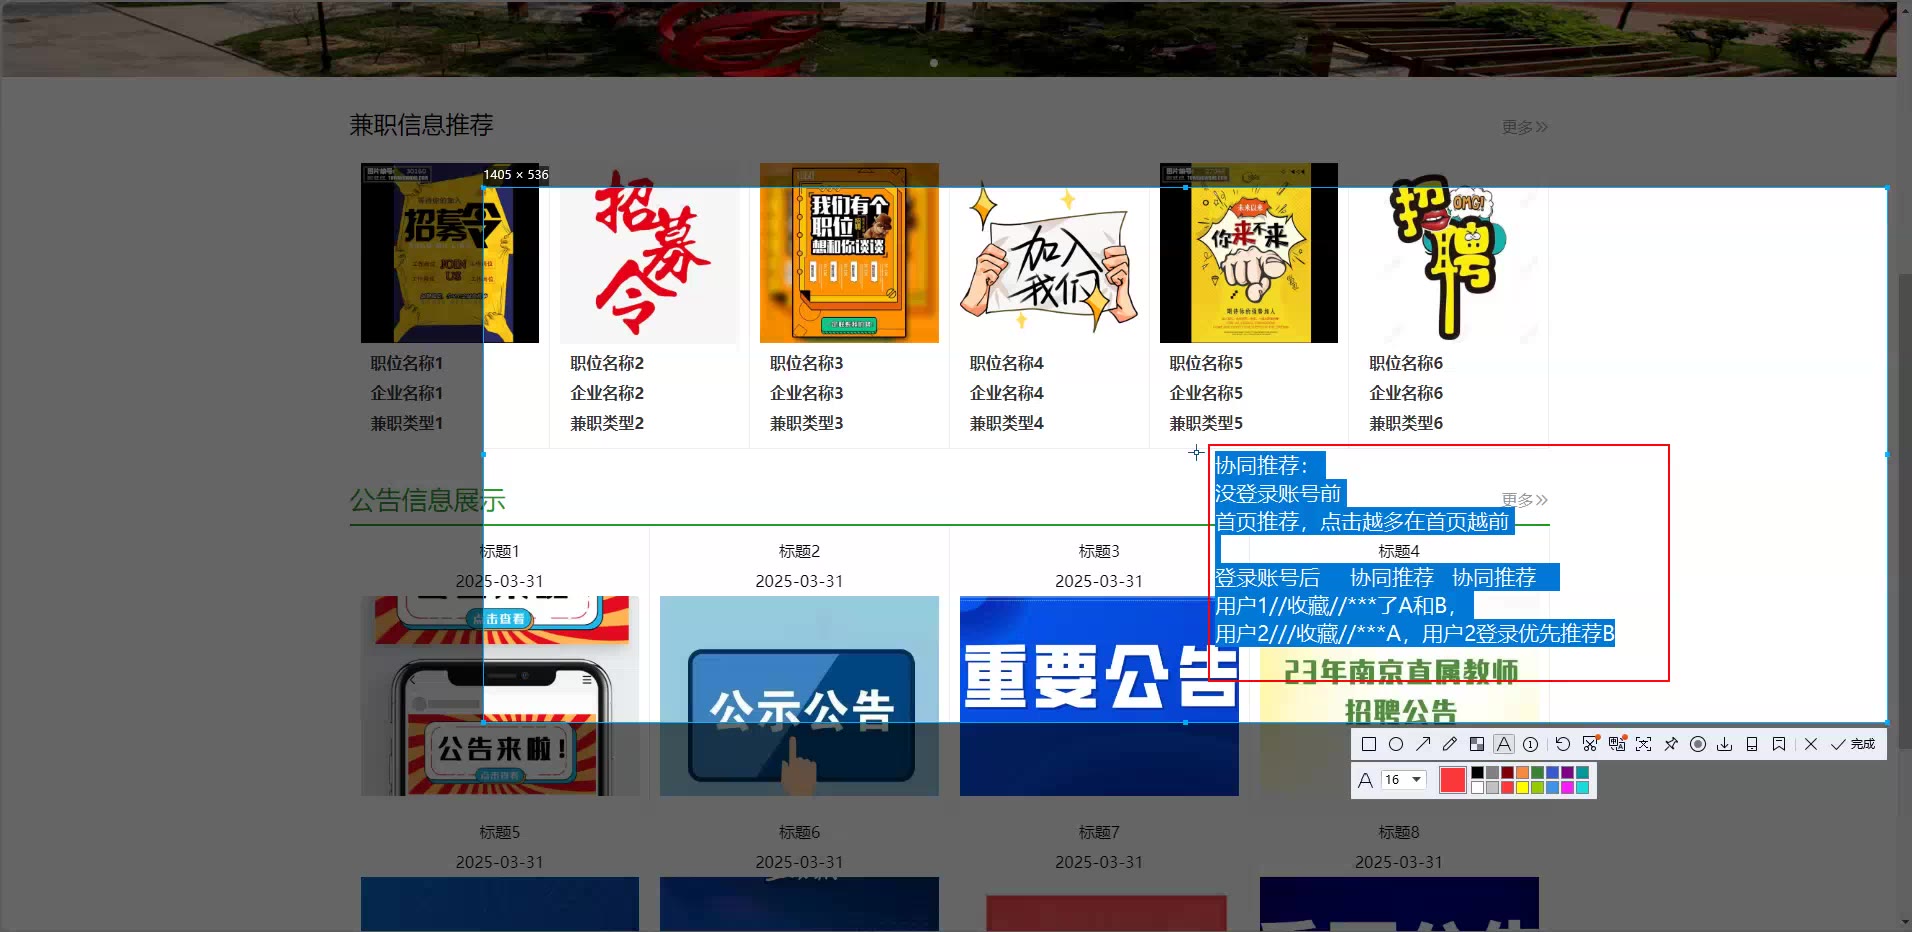The width and height of the screenshot is (1912, 932).
Task: Pick the white color swatch
Action: click(x=1477, y=788)
